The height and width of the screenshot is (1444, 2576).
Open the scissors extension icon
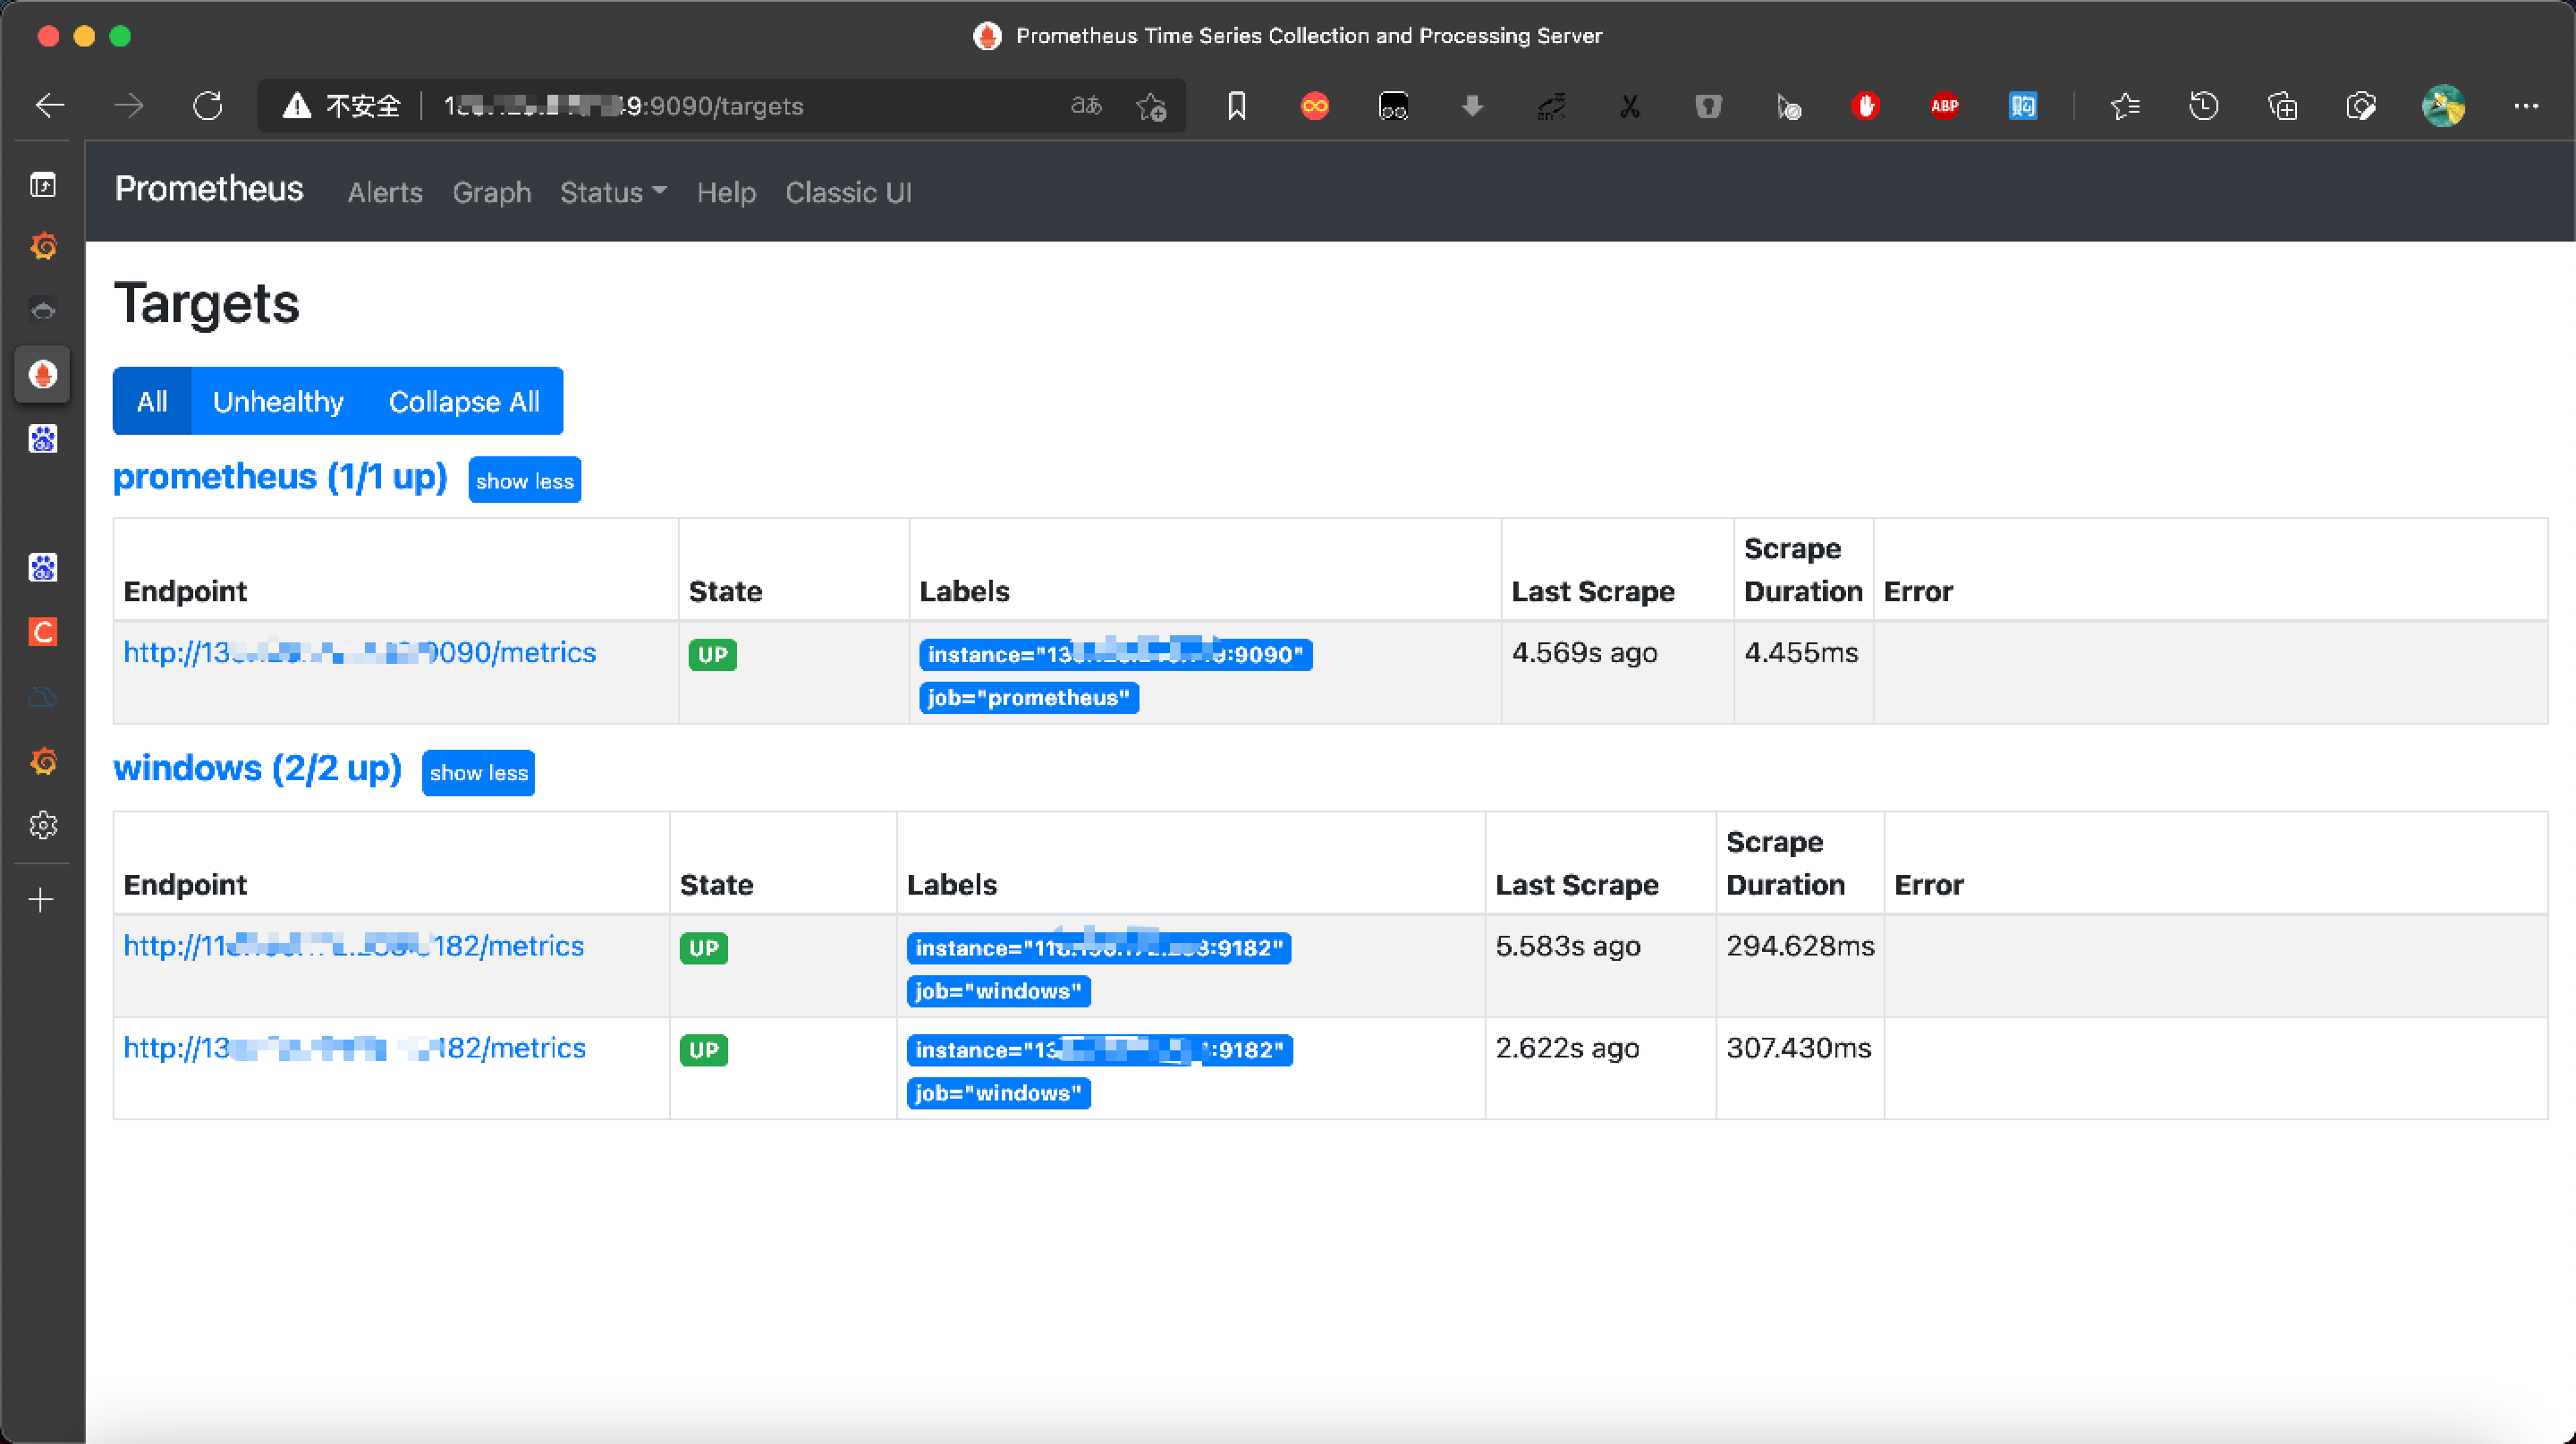click(x=1630, y=106)
